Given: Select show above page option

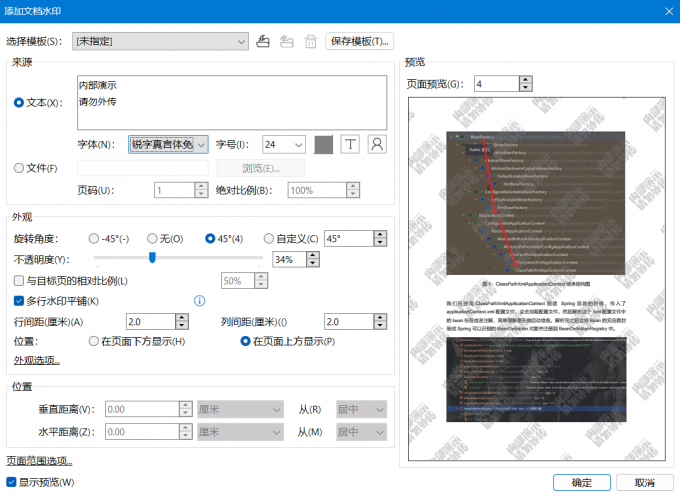Looking at the screenshot, I should point(245,341).
